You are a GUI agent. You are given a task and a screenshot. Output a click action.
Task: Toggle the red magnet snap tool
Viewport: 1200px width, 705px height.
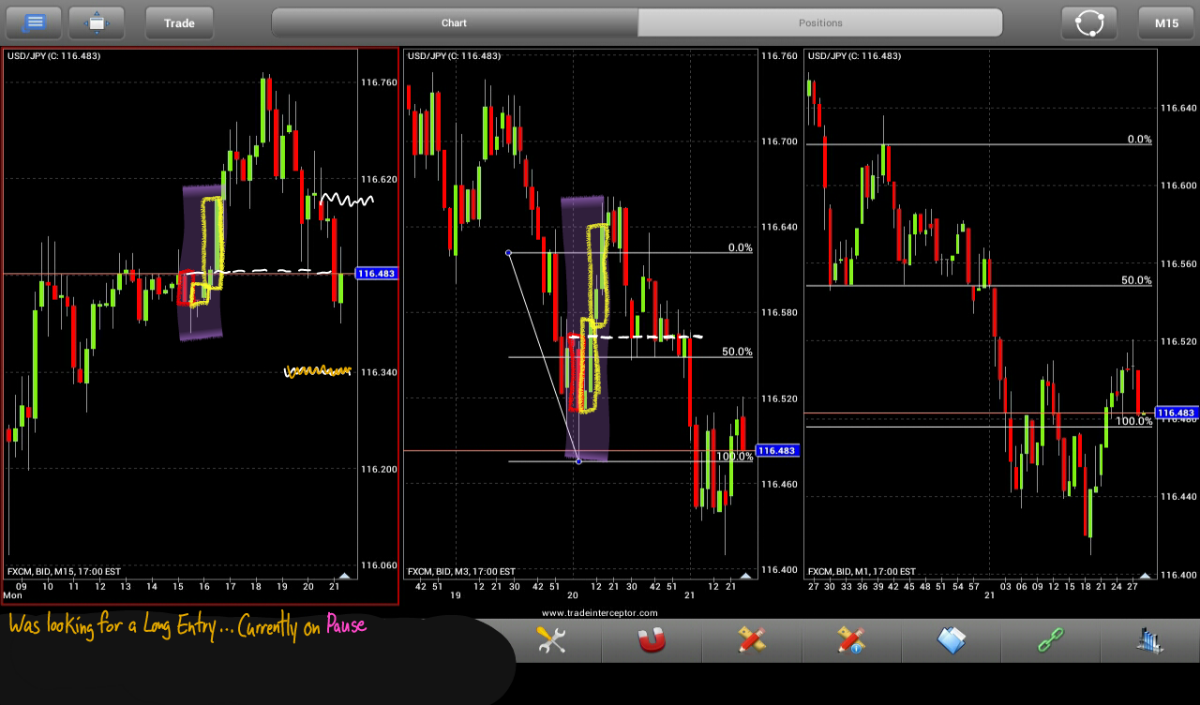(x=652, y=640)
